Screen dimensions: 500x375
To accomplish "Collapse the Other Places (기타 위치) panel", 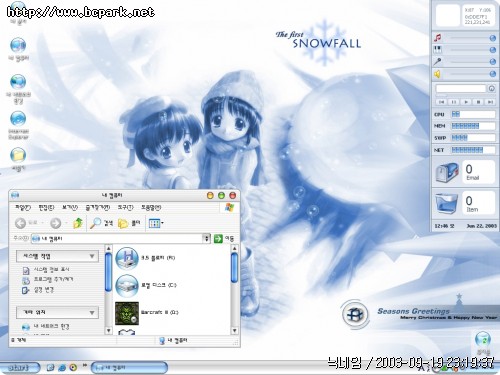I will (92, 313).
